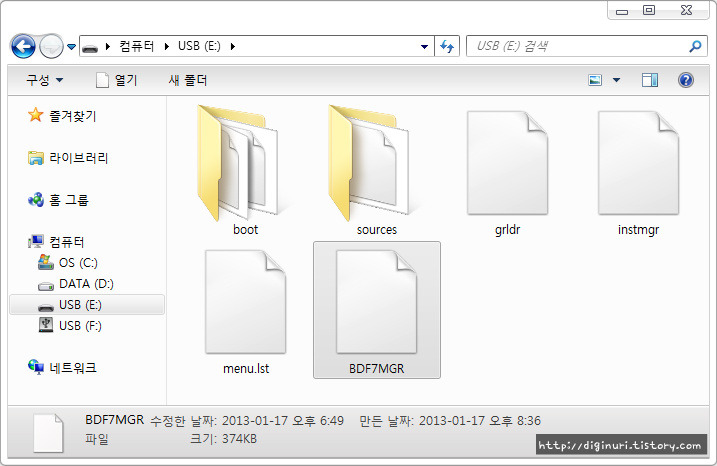
Task: Select 네트워크 label in navigation pane
Action: click(x=73, y=368)
